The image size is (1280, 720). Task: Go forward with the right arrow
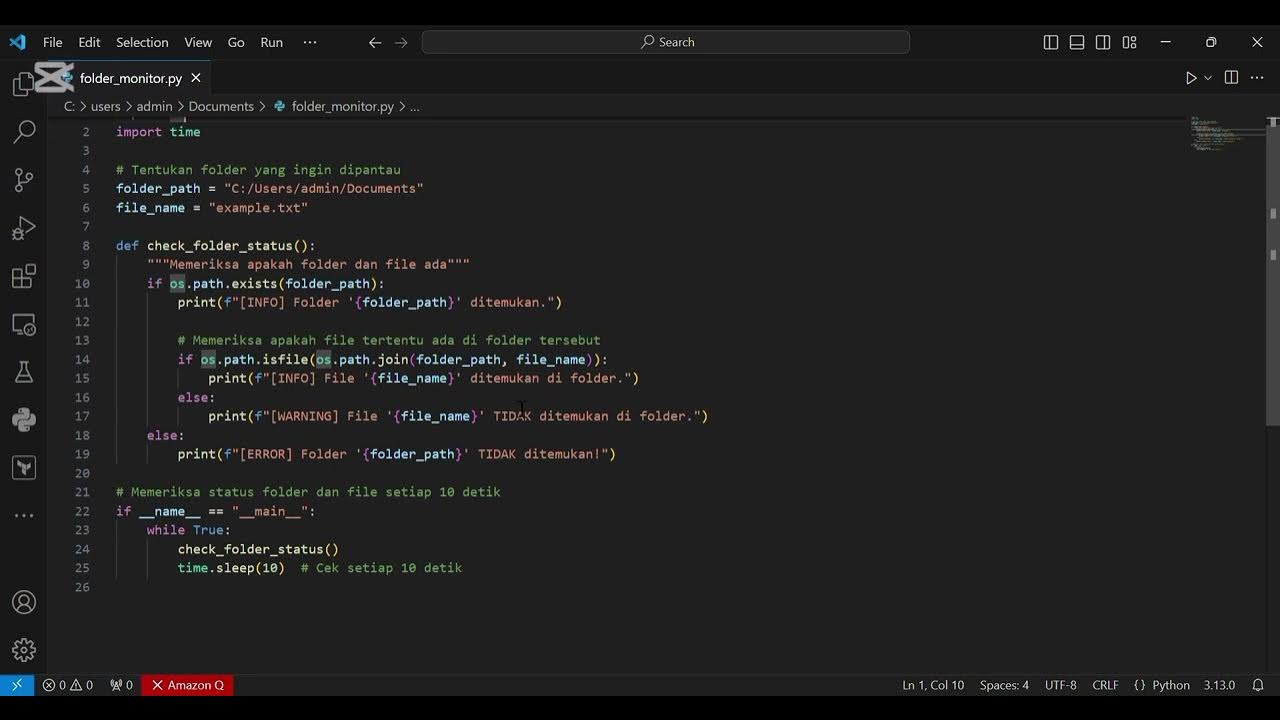[401, 42]
